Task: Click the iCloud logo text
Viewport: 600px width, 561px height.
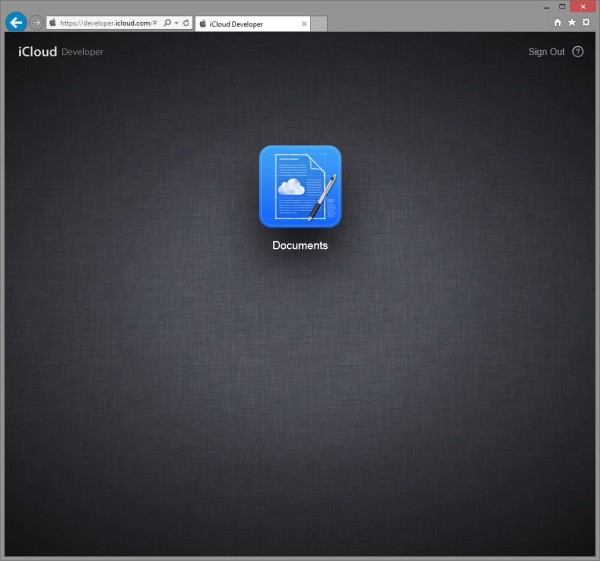Action: point(38,52)
